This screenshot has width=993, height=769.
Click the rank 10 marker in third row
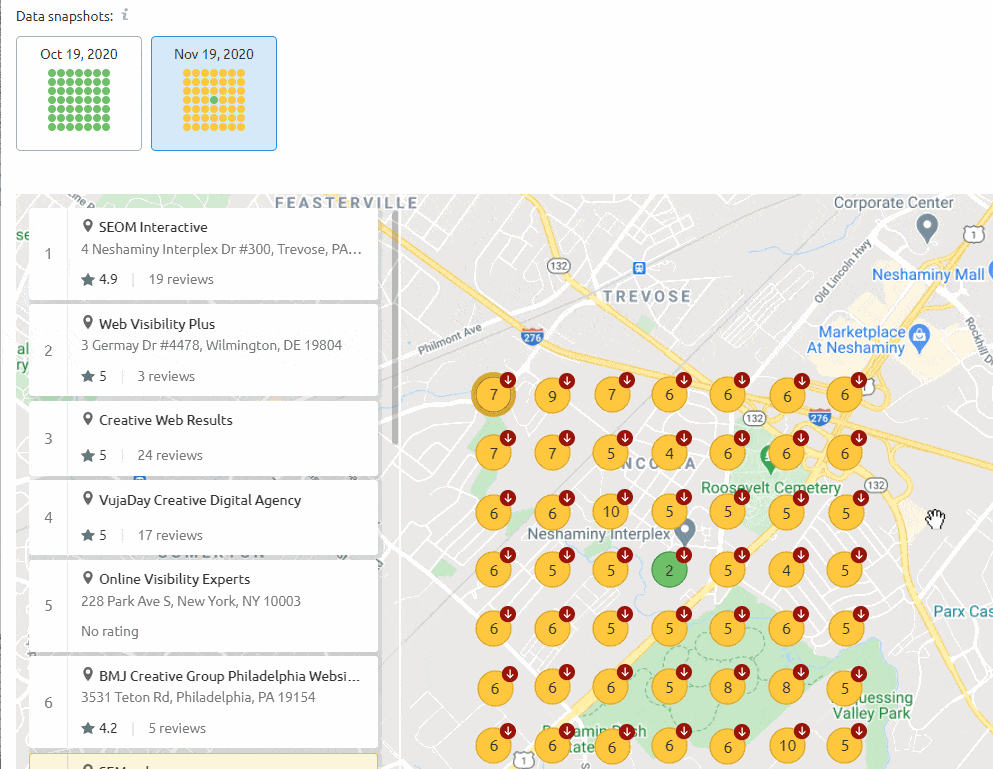[611, 512]
